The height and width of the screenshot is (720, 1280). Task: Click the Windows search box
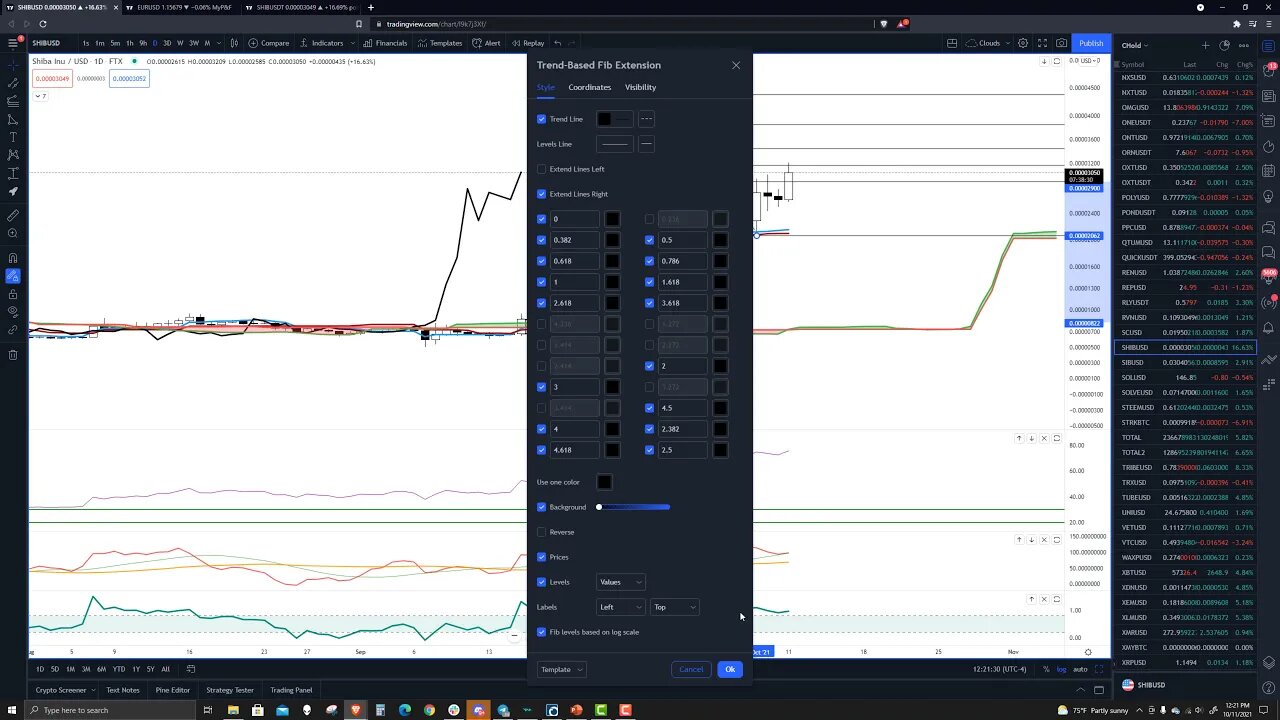(110, 710)
